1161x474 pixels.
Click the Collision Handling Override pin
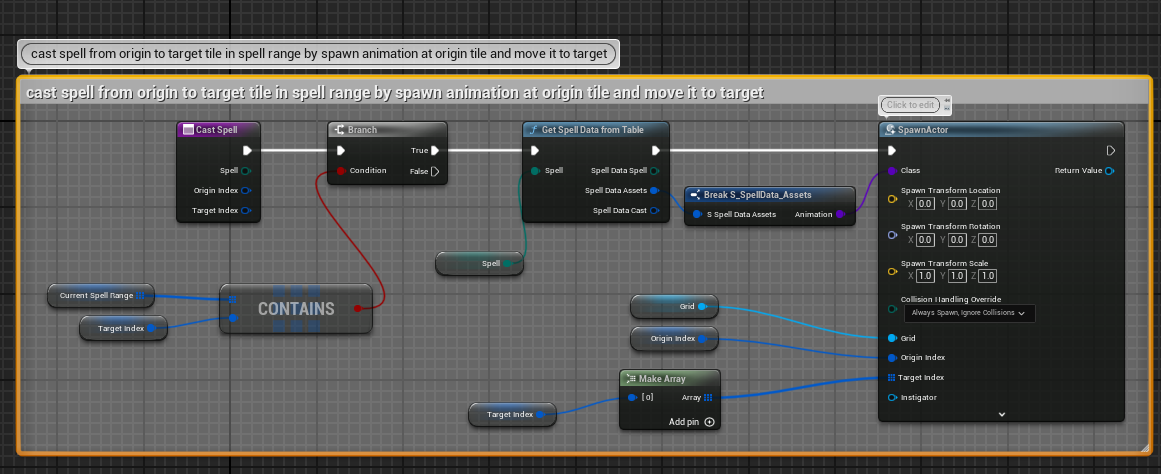[892, 308]
